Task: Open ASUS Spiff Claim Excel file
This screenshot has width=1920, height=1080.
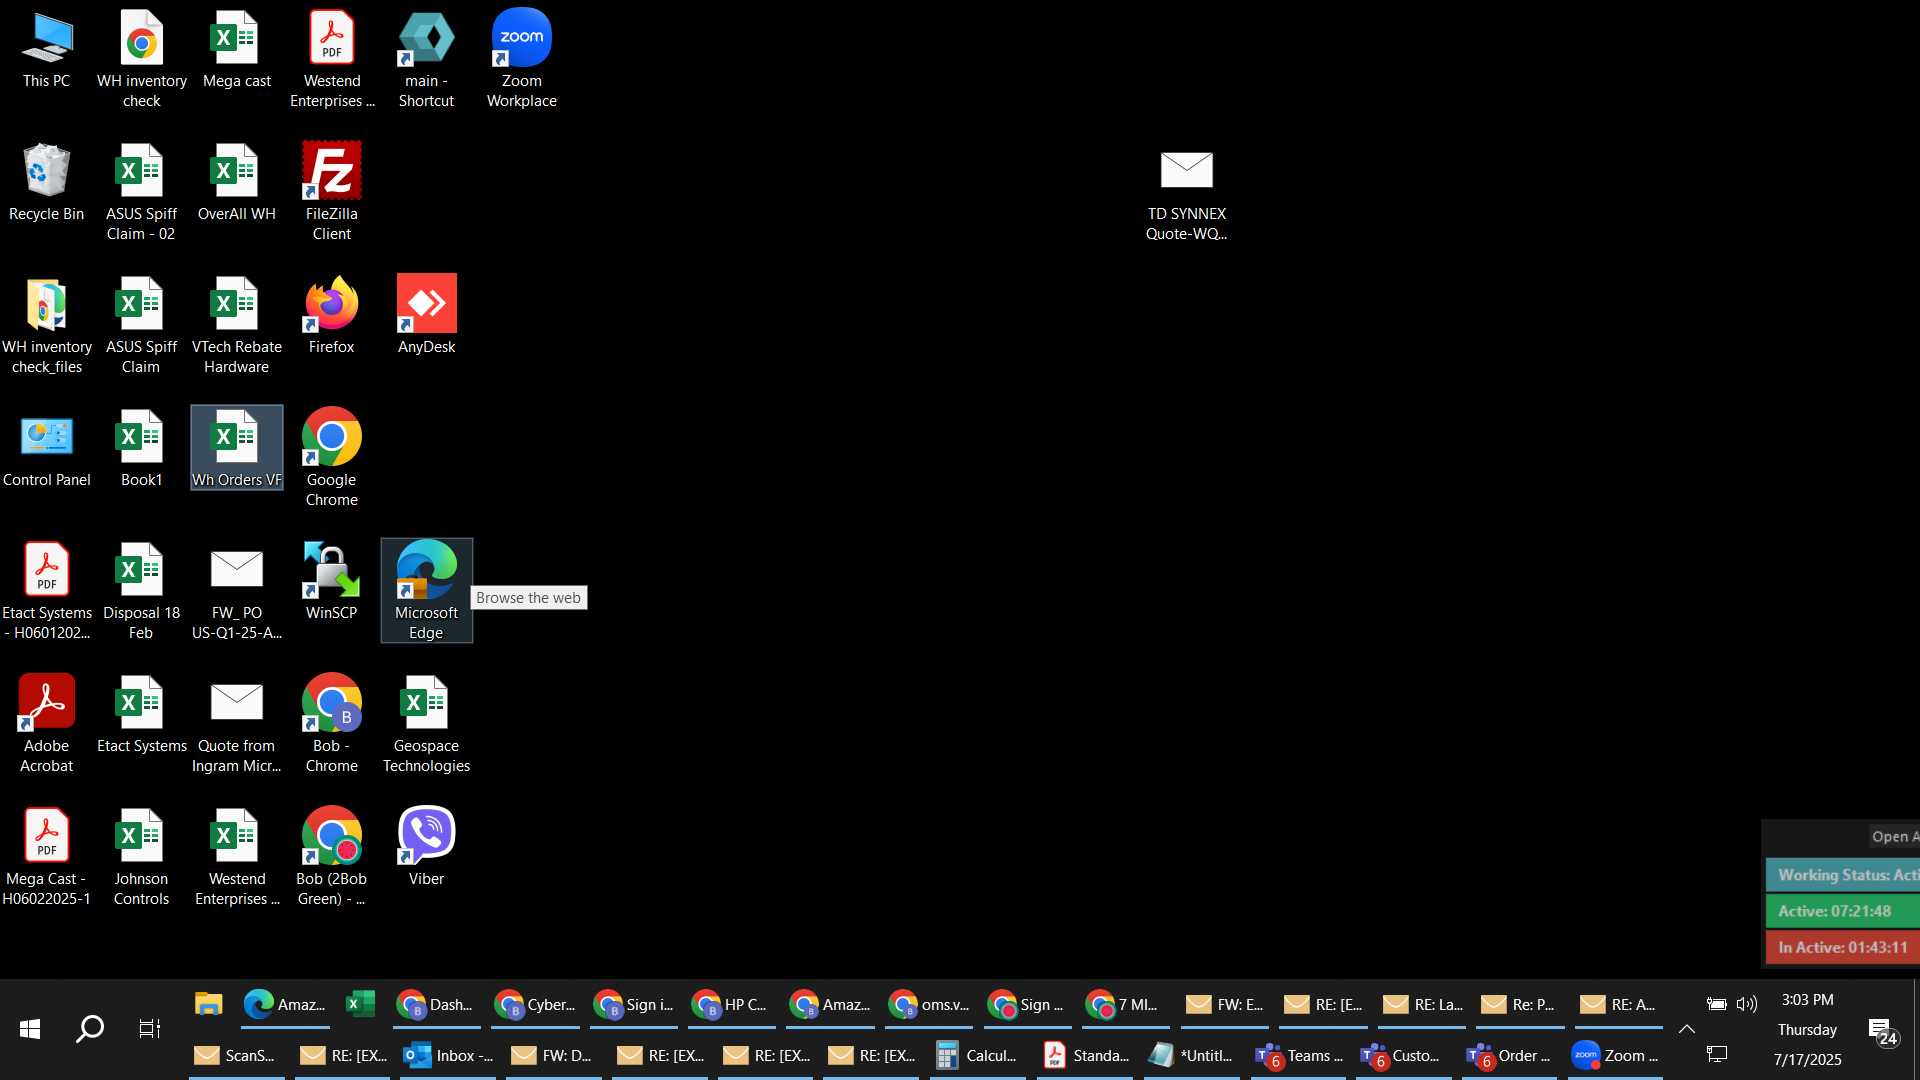Action: (141, 326)
